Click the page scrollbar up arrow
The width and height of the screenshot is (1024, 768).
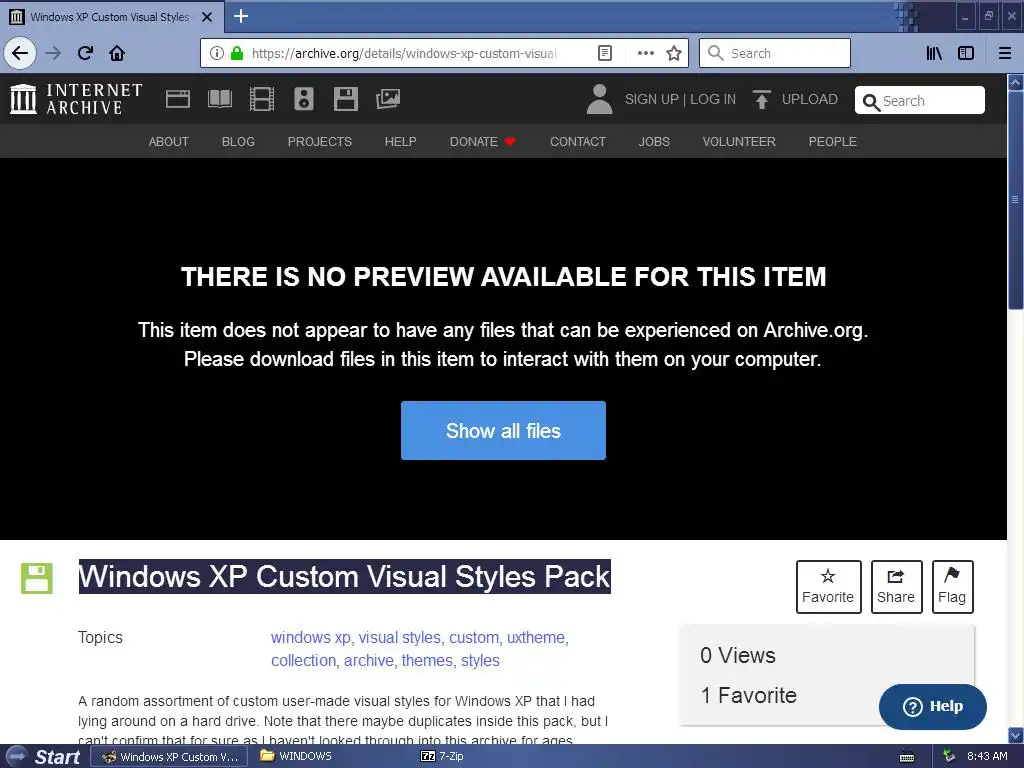1015,83
